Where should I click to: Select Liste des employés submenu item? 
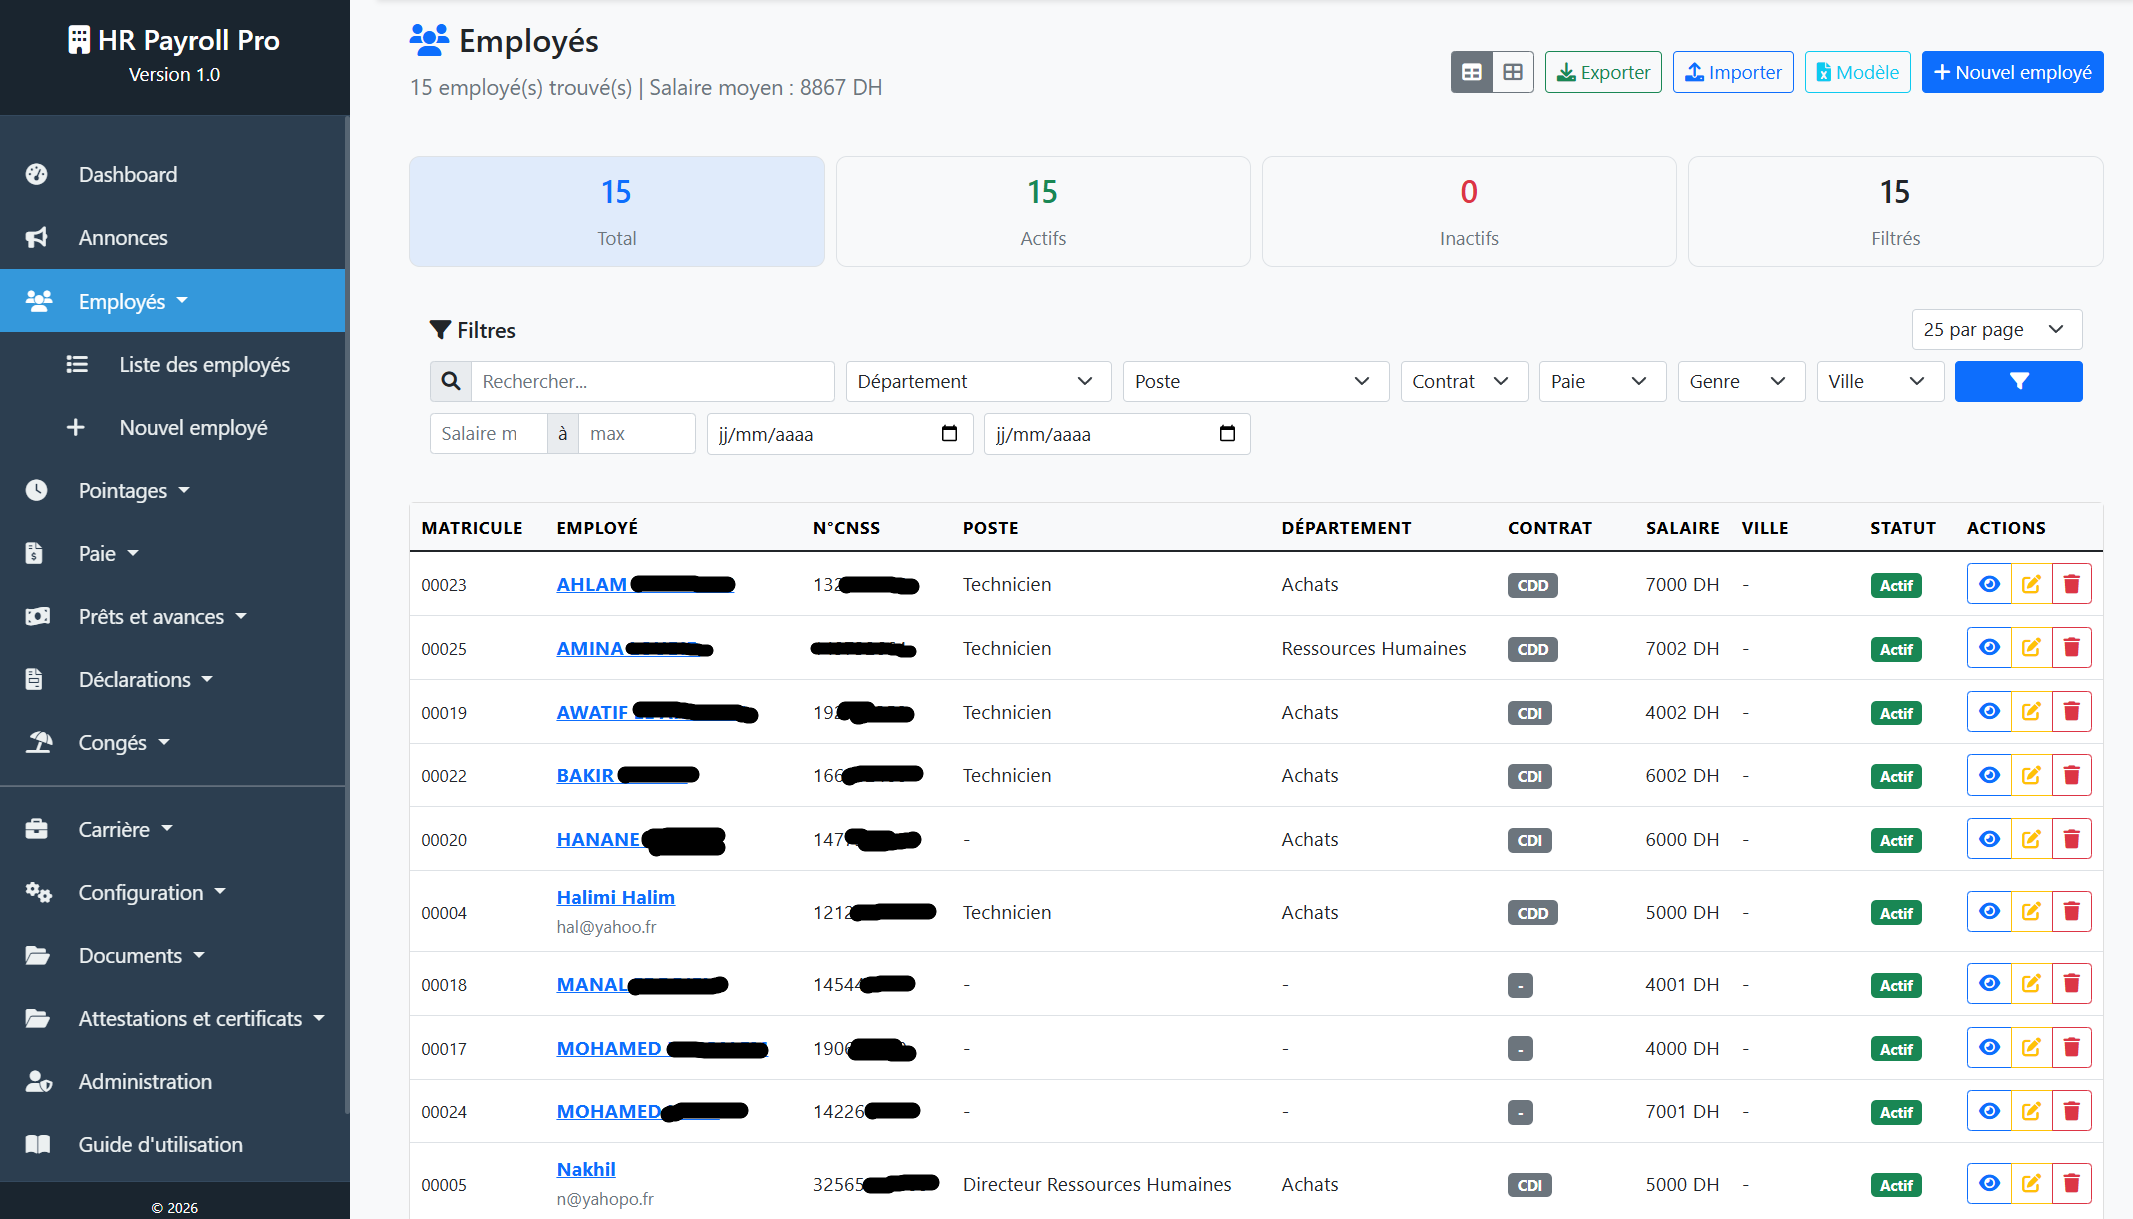pos(172,364)
